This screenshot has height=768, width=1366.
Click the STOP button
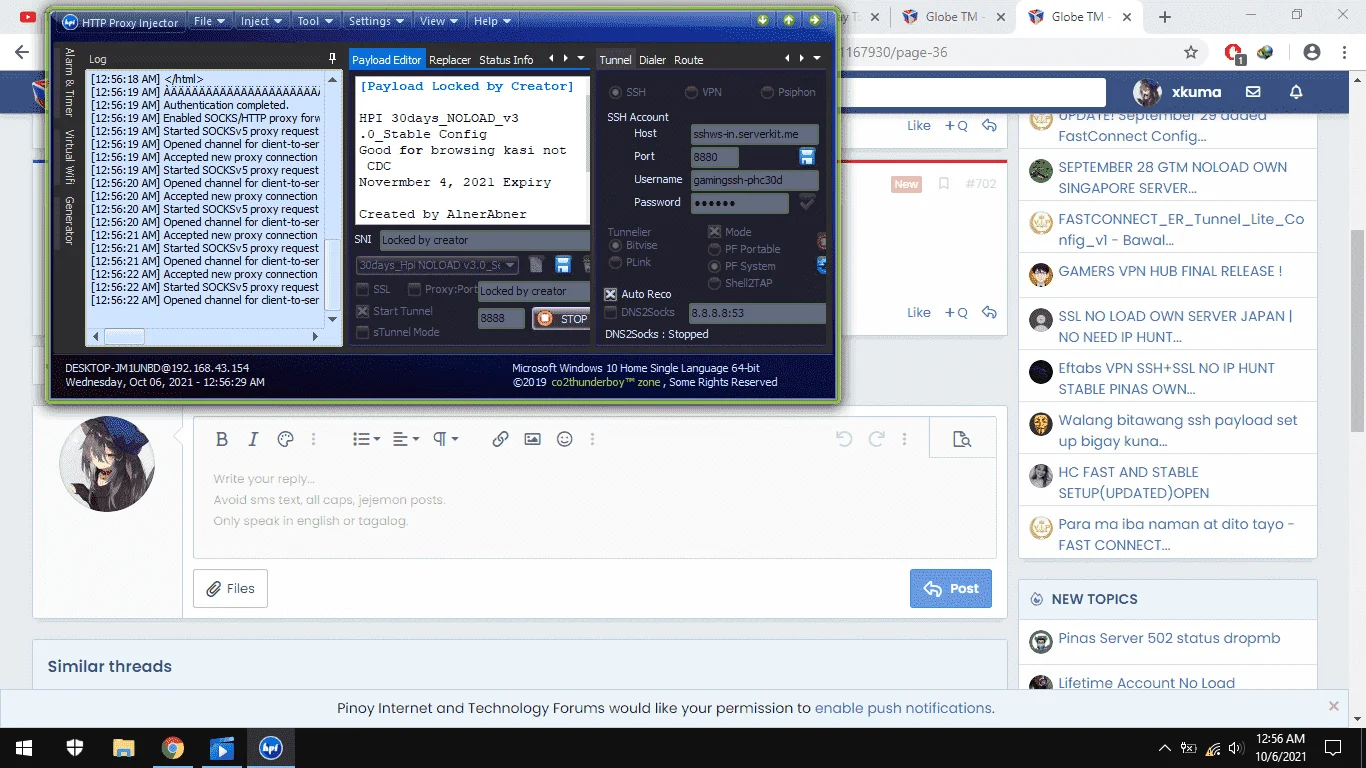pos(561,319)
